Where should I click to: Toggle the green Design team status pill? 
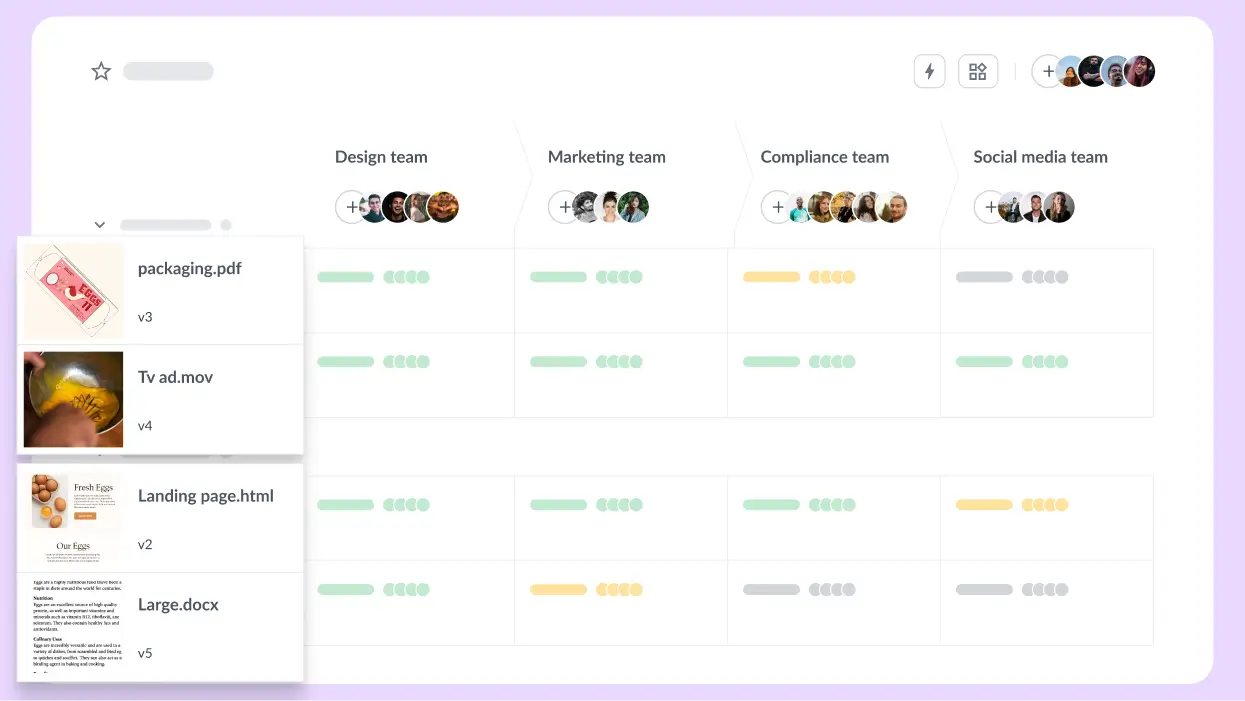click(x=345, y=276)
